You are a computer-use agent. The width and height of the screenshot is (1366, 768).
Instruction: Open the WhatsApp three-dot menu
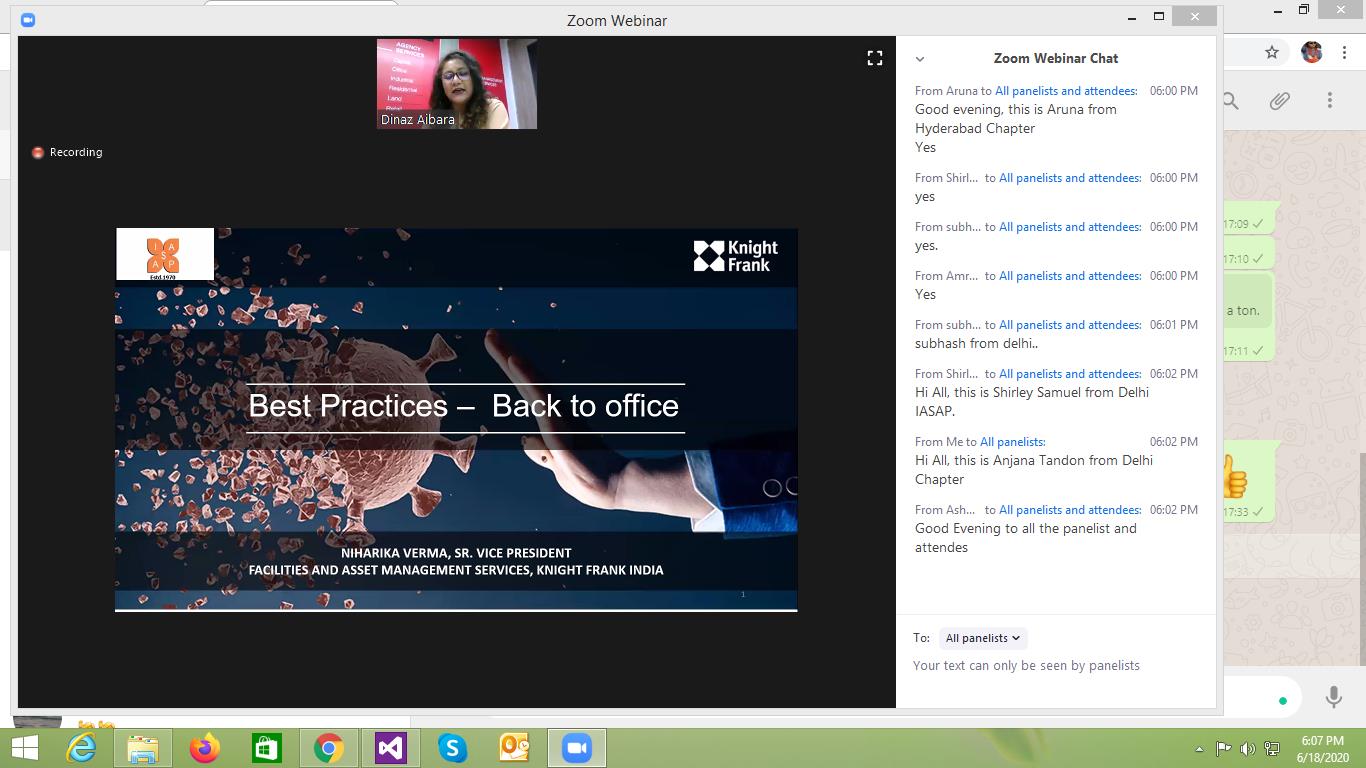point(1330,100)
